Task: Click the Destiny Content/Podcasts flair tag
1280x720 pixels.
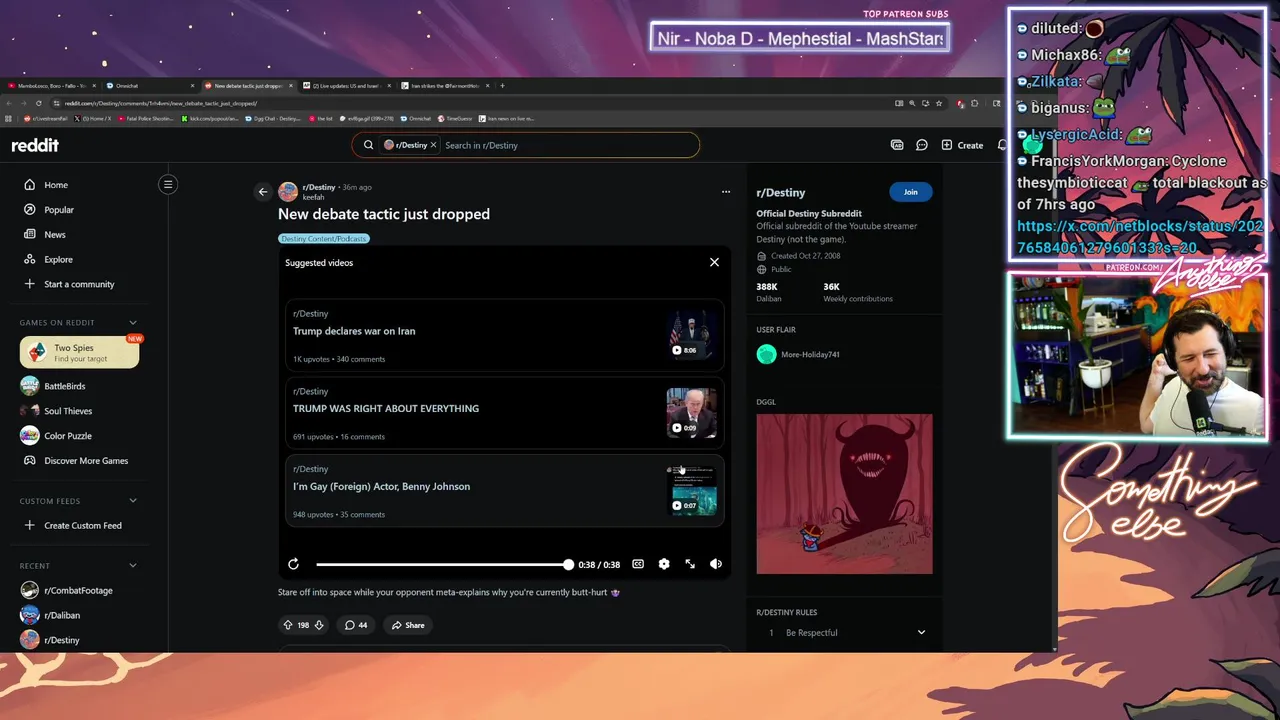Action: [324, 239]
